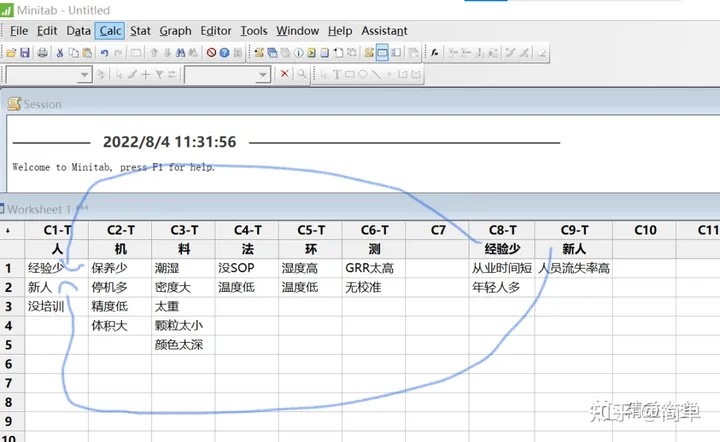Expand the first empty toolbar dropdown
The image size is (720, 442).
click(84, 74)
